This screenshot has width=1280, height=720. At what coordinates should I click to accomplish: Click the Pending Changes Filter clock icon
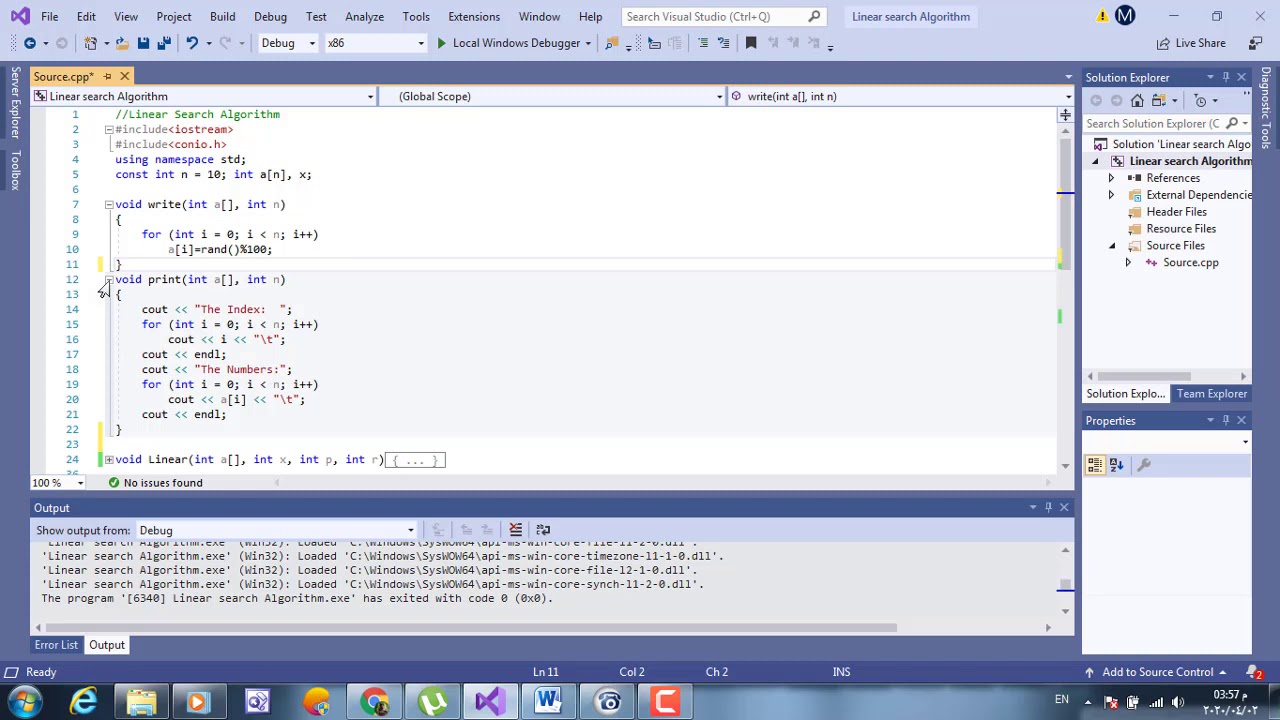(1201, 100)
